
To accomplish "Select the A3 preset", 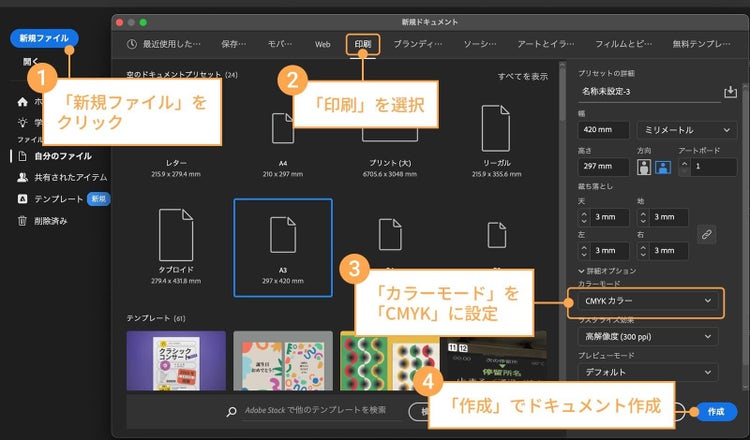I will point(283,248).
